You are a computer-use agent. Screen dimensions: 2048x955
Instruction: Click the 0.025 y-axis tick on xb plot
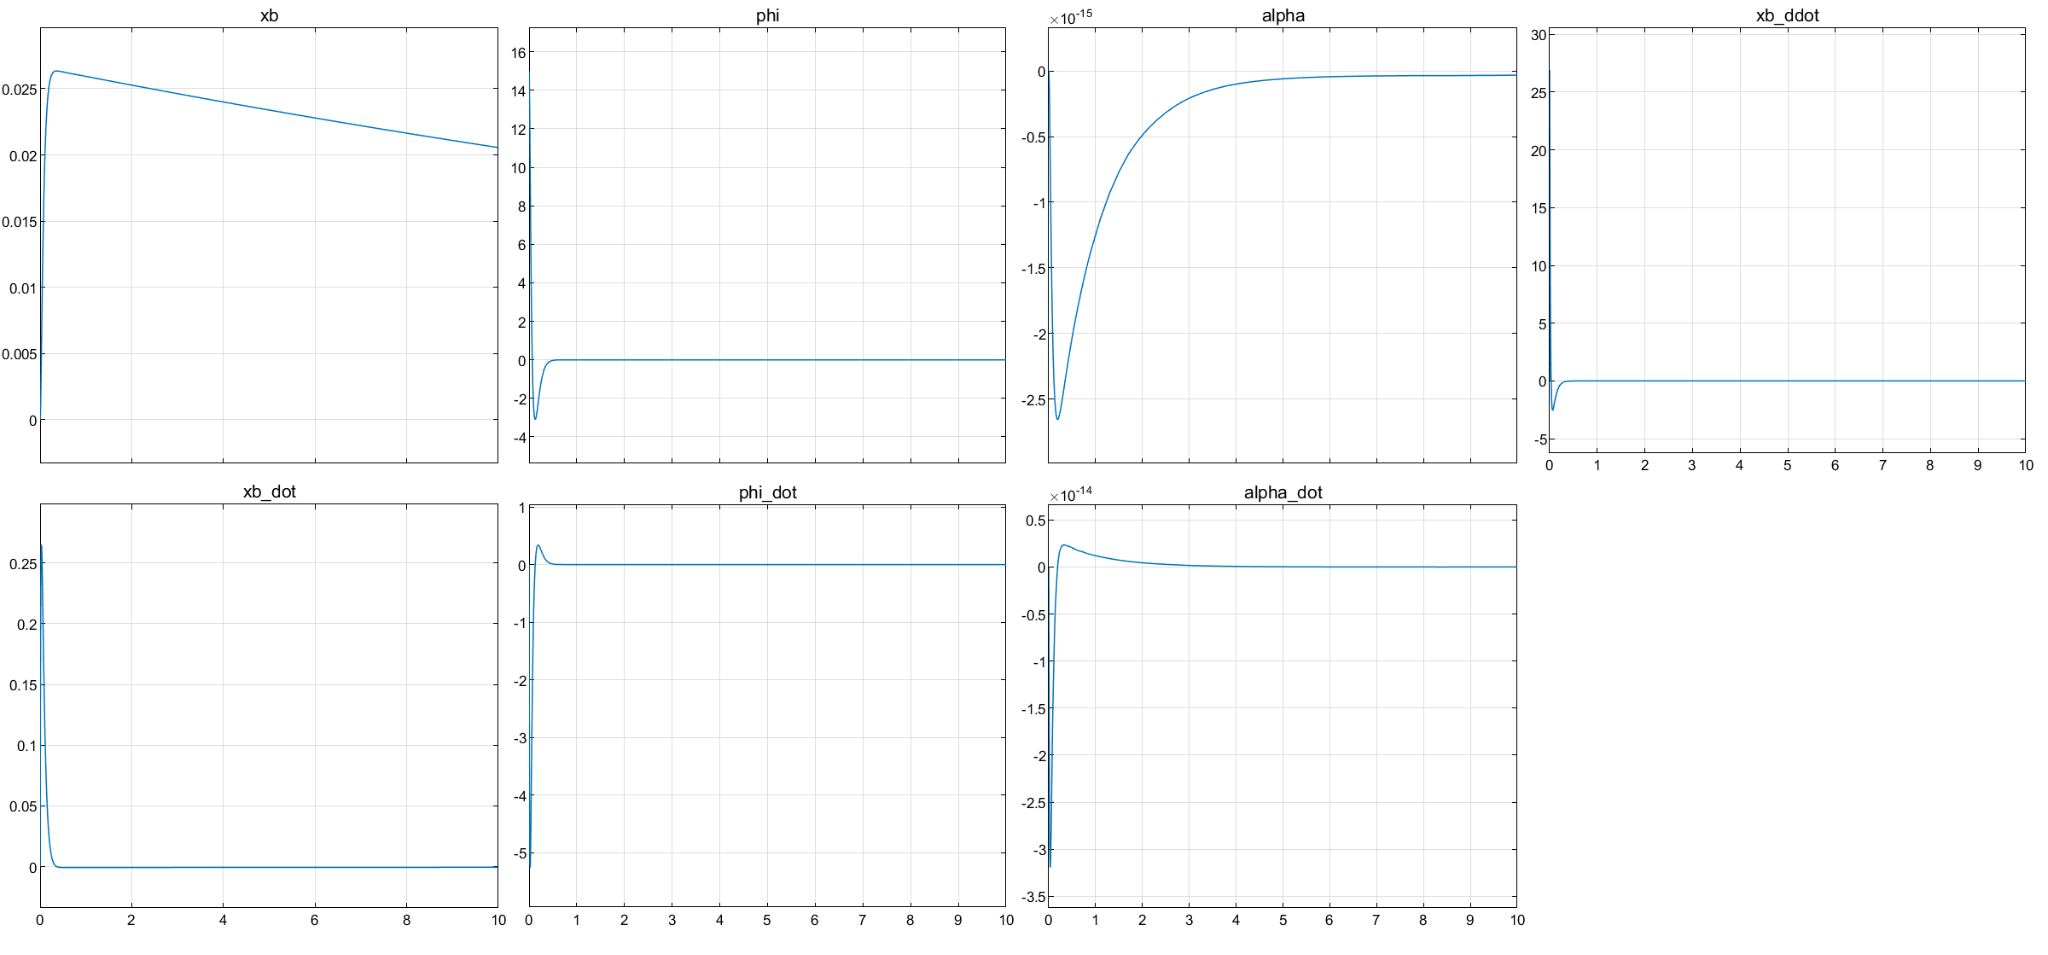coord(19,90)
